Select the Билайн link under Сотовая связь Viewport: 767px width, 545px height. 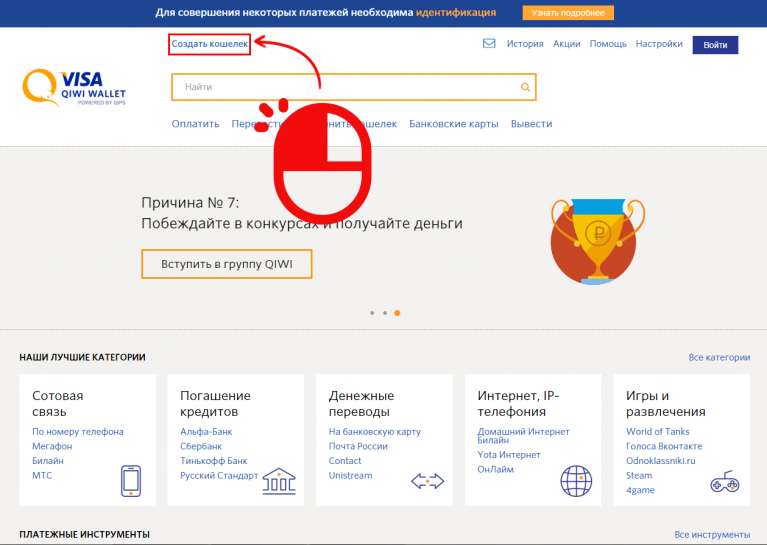pyautogui.click(x=48, y=461)
